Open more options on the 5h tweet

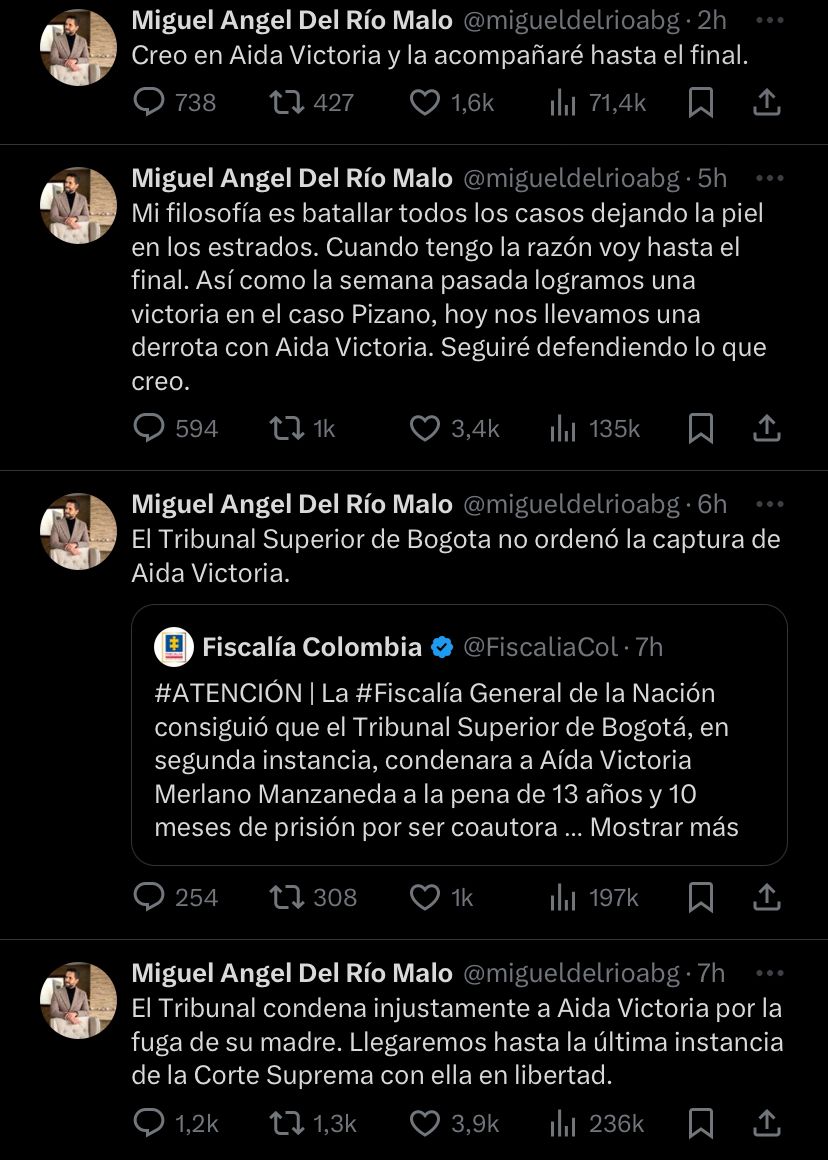769,178
